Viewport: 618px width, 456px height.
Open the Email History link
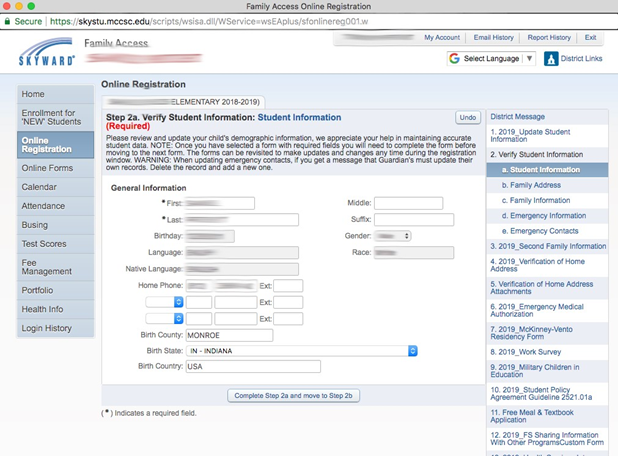tap(494, 38)
